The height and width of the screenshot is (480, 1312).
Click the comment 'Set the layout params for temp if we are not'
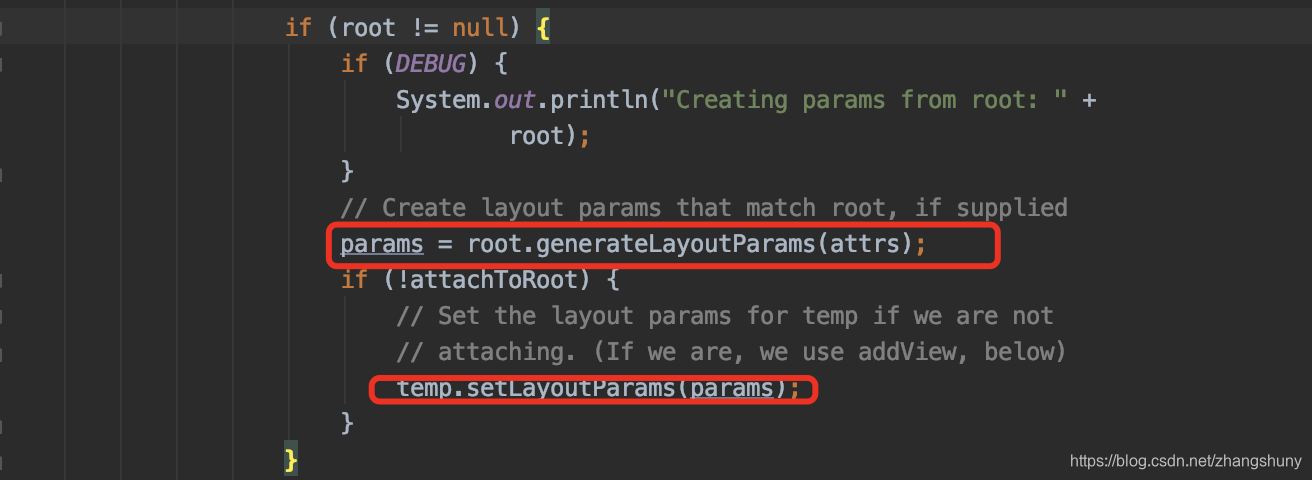pos(725,316)
